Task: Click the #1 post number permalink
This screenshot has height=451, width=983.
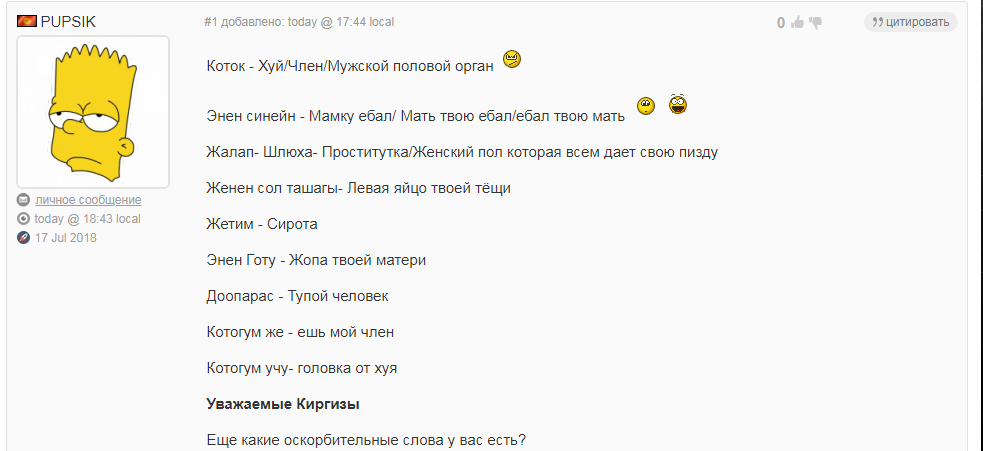Action: point(210,21)
